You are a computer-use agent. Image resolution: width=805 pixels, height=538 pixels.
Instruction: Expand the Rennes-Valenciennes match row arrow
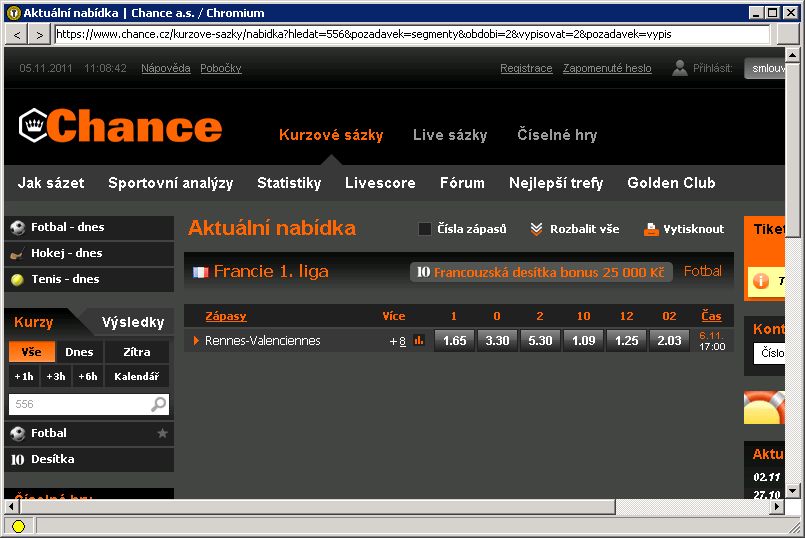196,340
